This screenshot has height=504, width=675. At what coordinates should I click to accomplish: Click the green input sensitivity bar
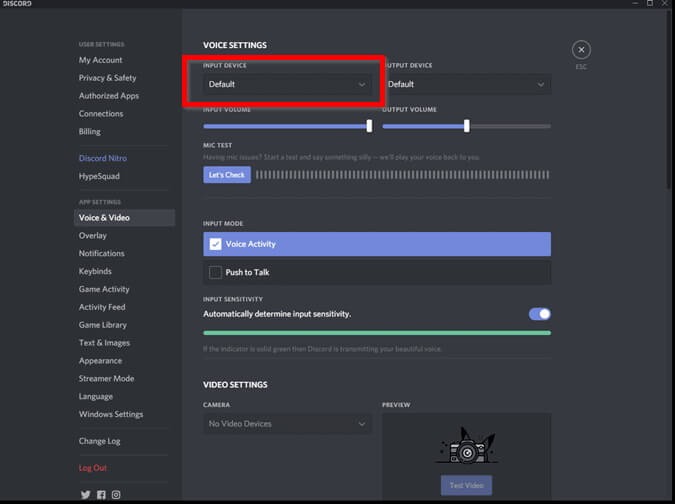pyautogui.click(x=377, y=333)
